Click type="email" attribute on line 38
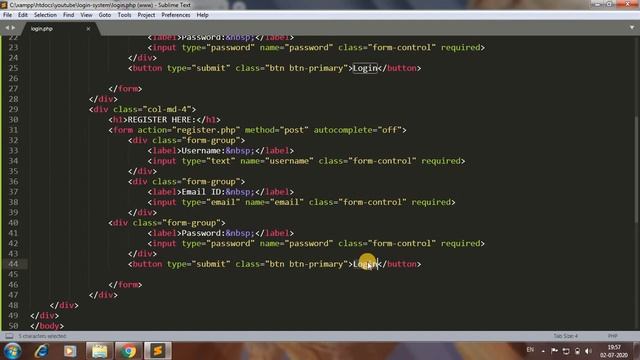Image resolution: width=640 pixels, height=360 pixels. [x=211, y=202]
